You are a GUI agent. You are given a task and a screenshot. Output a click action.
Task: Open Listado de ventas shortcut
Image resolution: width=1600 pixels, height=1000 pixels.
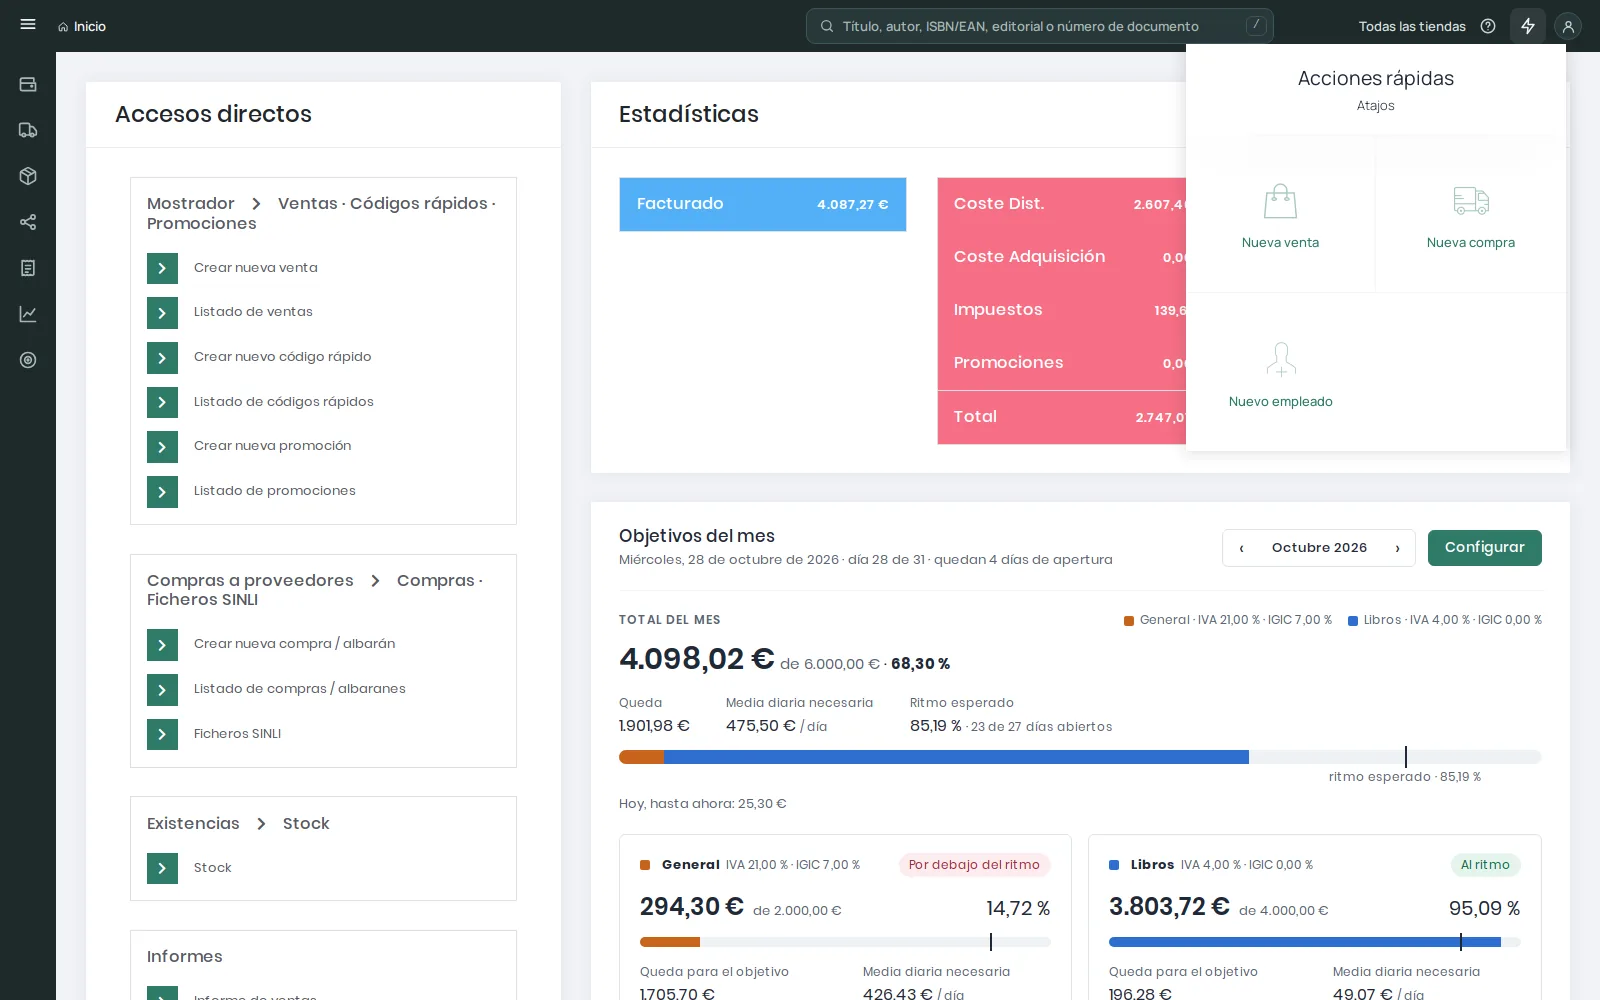point(253,312)
